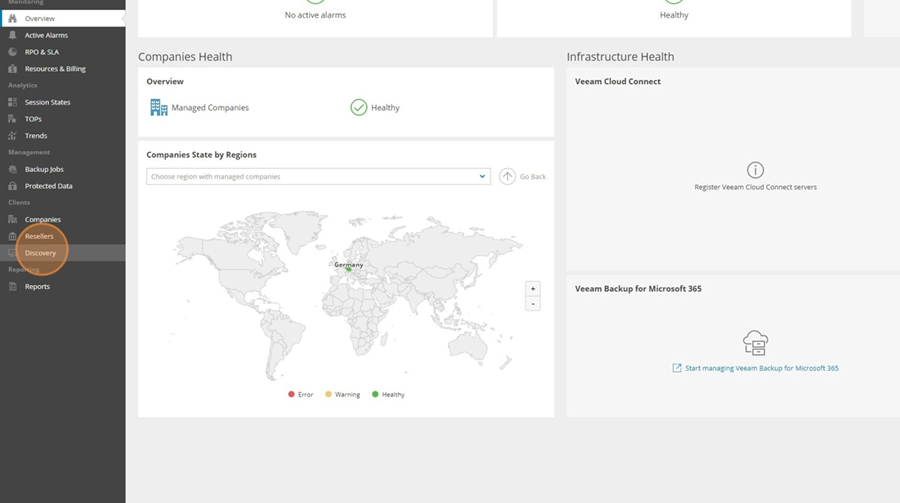Screen dimensions: 900x503
Task: Open the Resellers page
Action: pyautogui.click(x=39, y=236)
